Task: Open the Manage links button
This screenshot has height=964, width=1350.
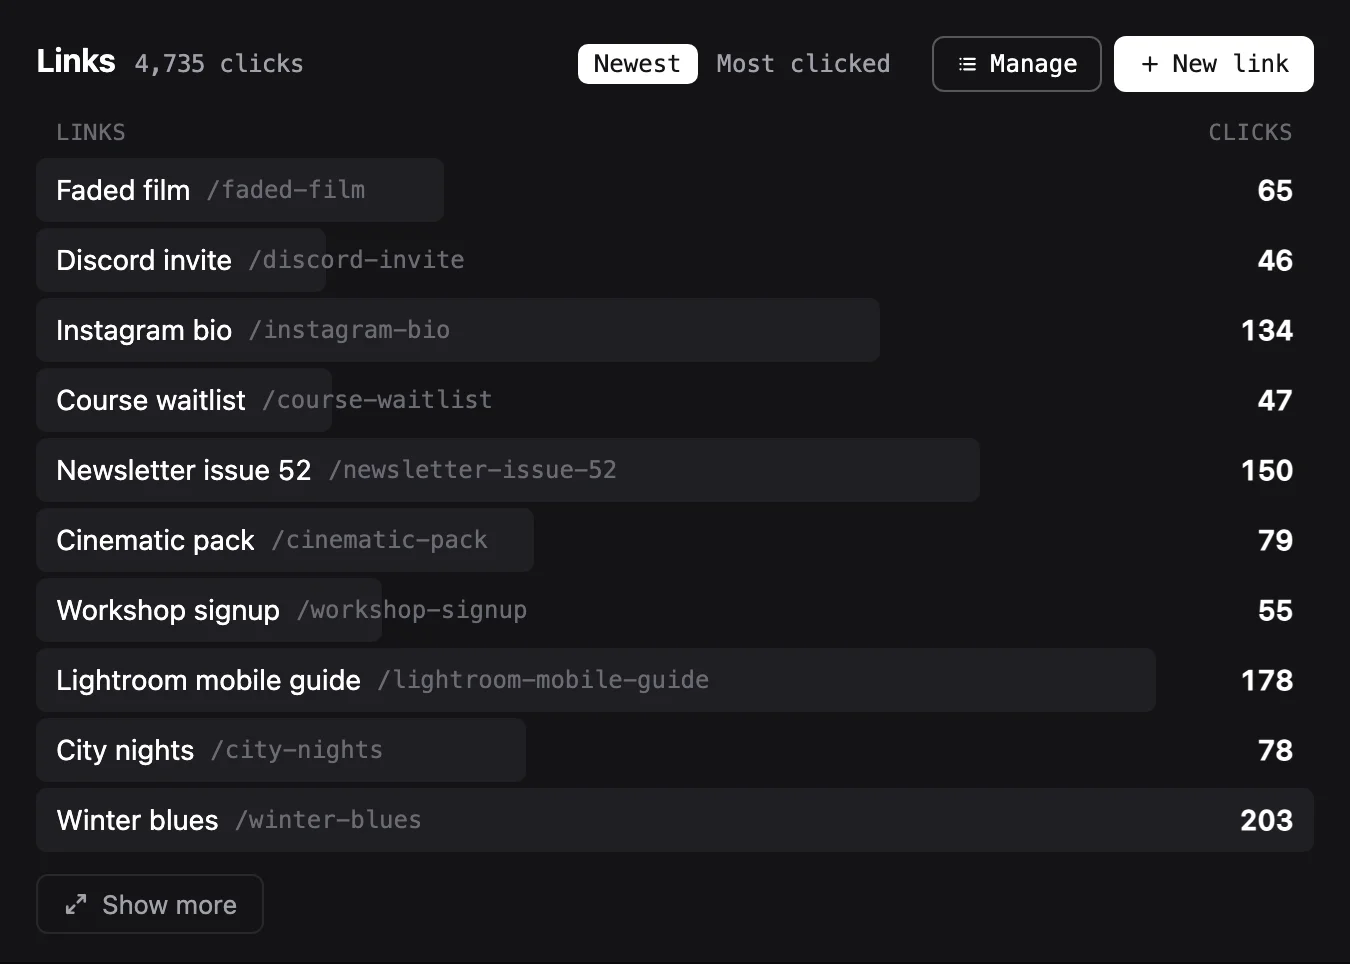Action: tap(1017, 64)
